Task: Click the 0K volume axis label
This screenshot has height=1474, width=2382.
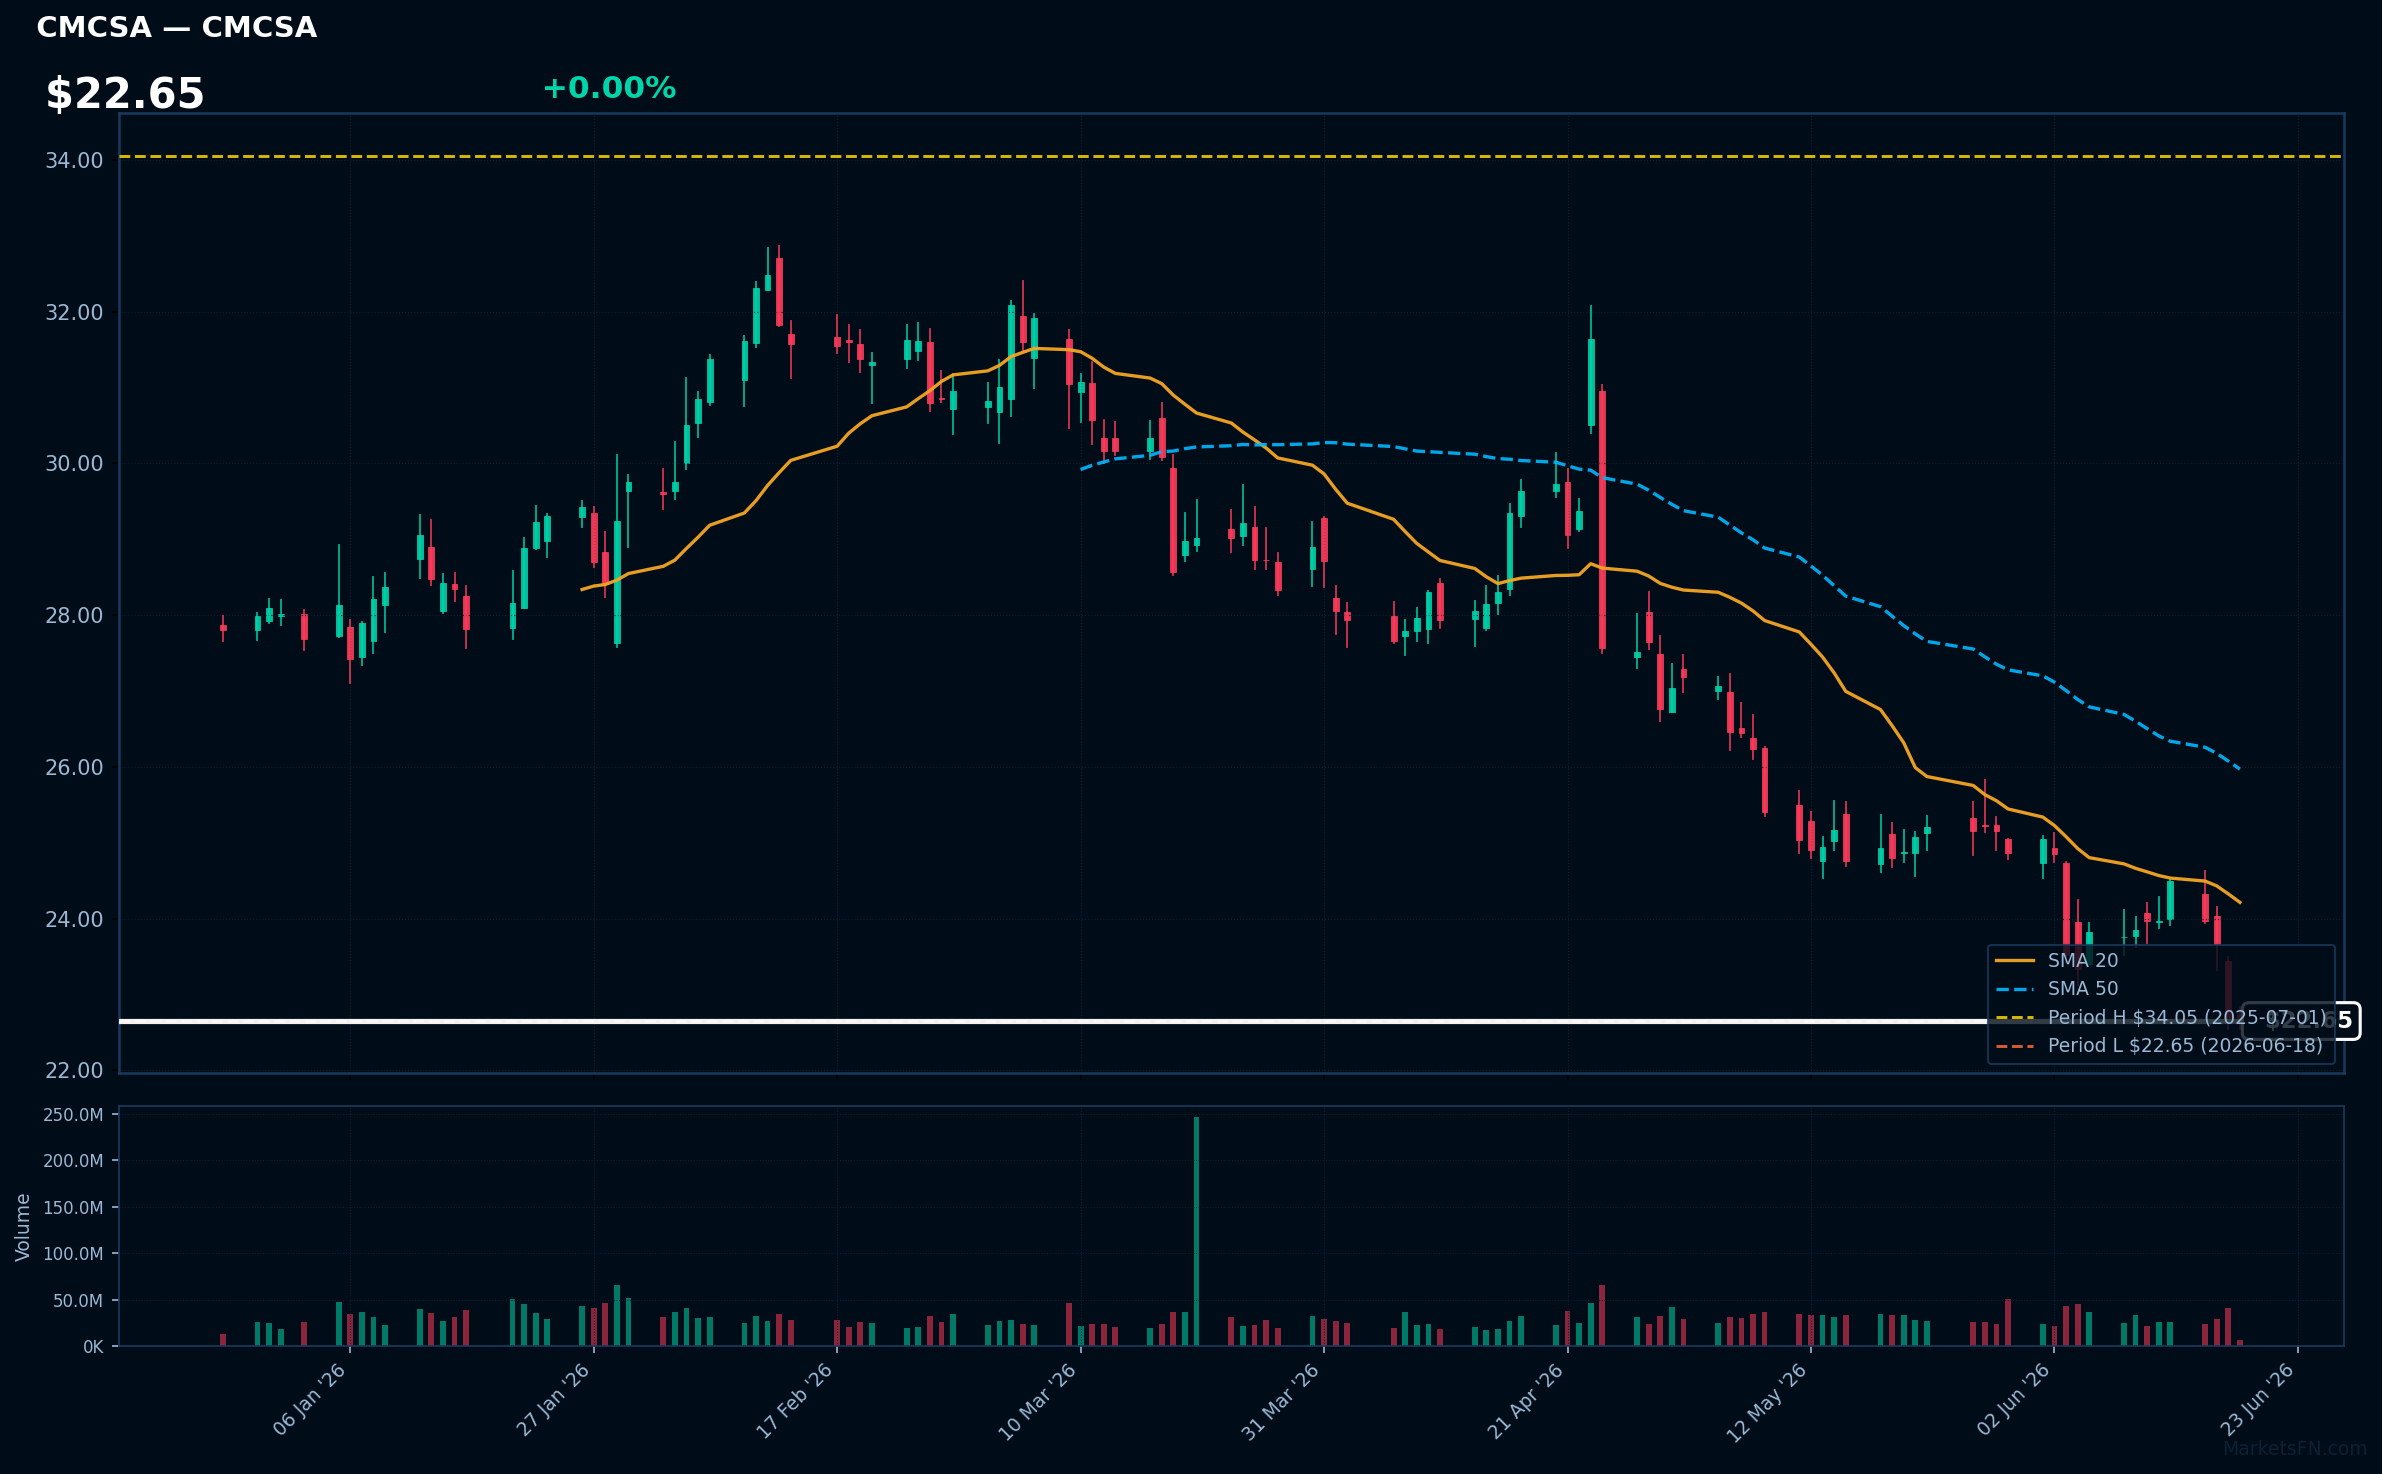Action: tap(93, 1347)
